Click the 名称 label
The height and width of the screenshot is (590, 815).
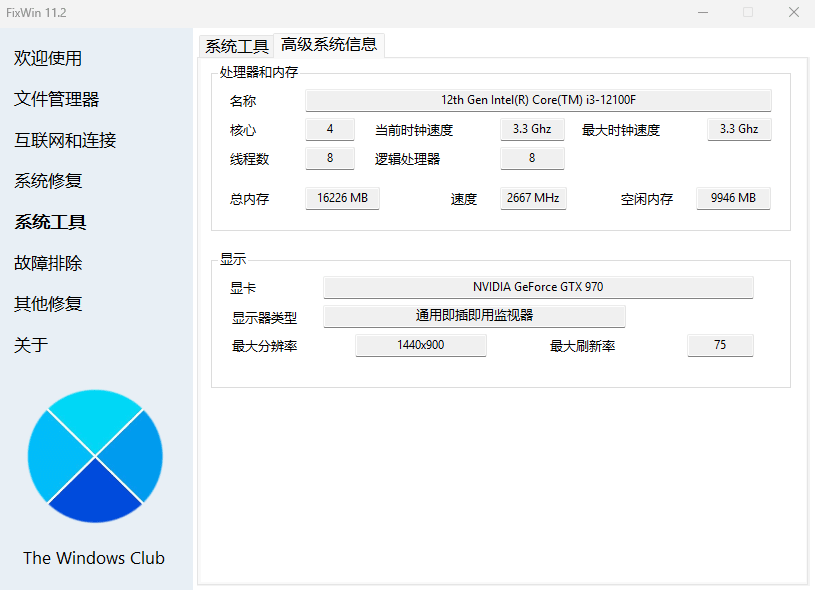[x=243, y=101]
